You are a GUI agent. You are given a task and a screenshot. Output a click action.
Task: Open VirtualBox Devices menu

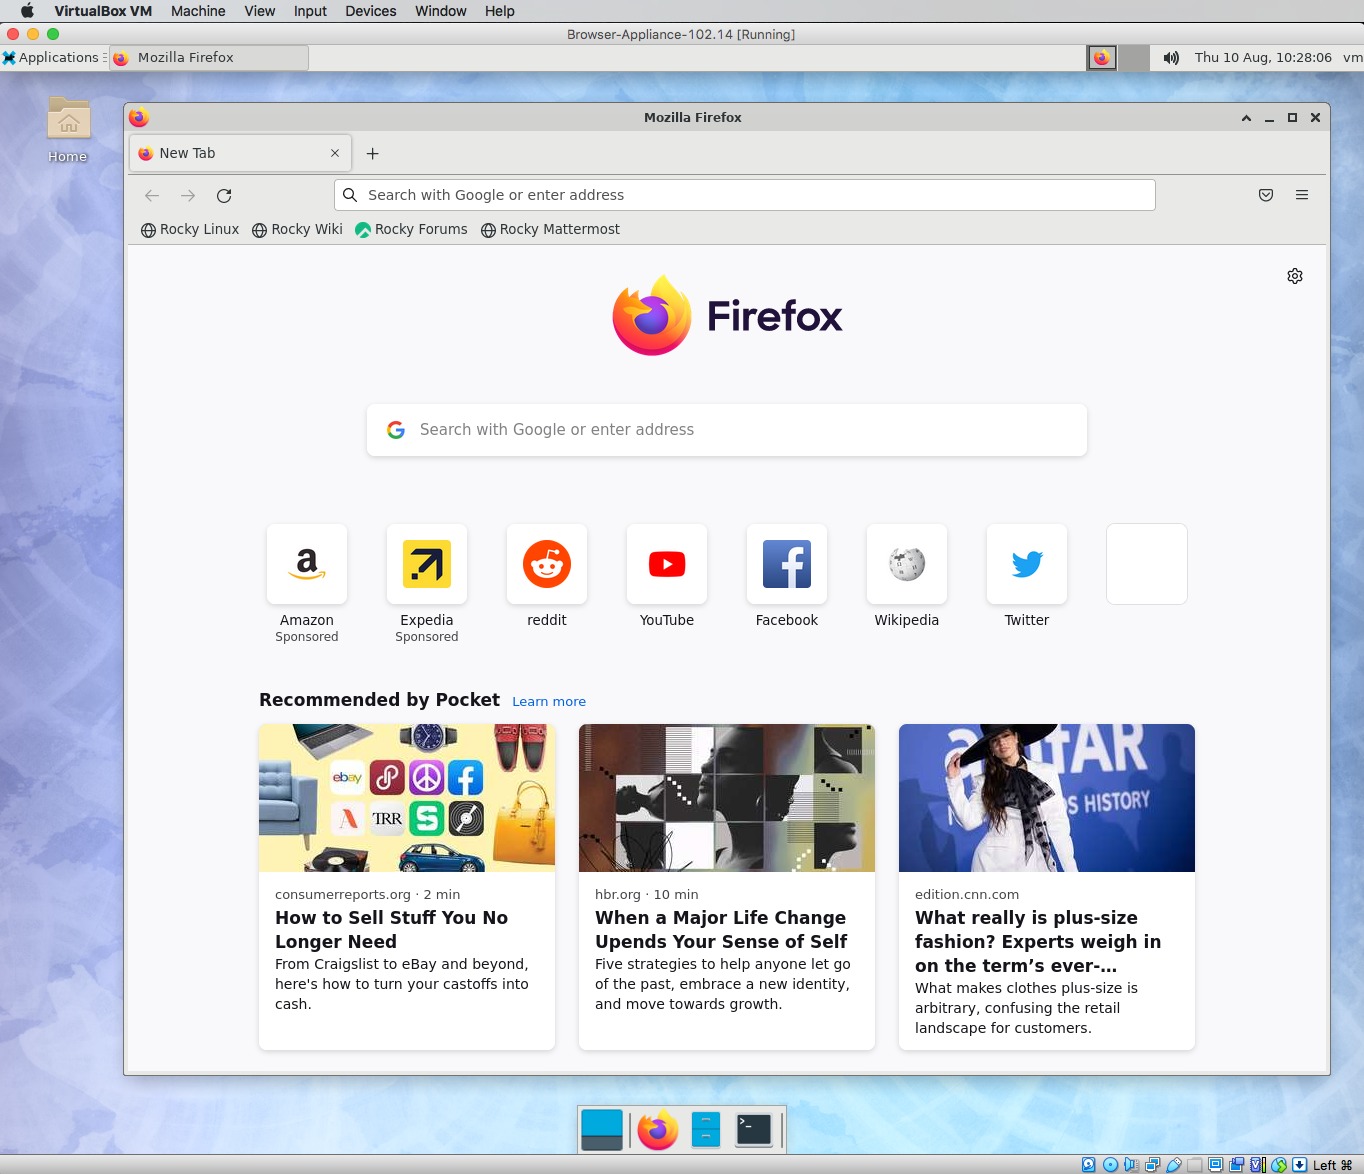tap(371, 11)
